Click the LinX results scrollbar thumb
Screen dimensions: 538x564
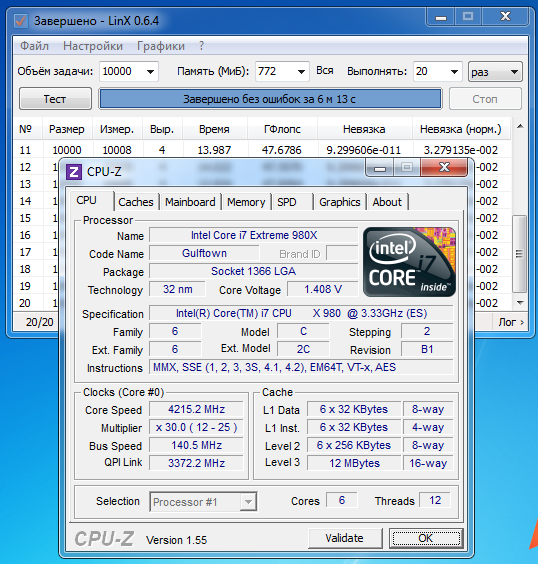click(519, 254)
